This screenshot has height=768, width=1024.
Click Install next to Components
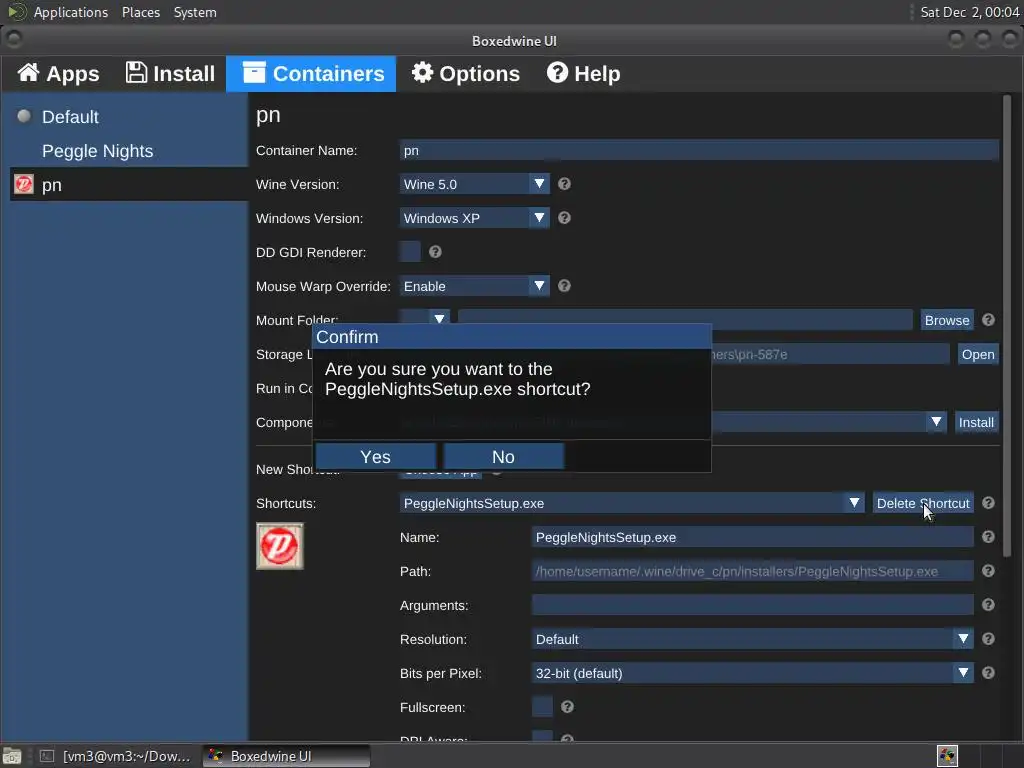(976, 422)
